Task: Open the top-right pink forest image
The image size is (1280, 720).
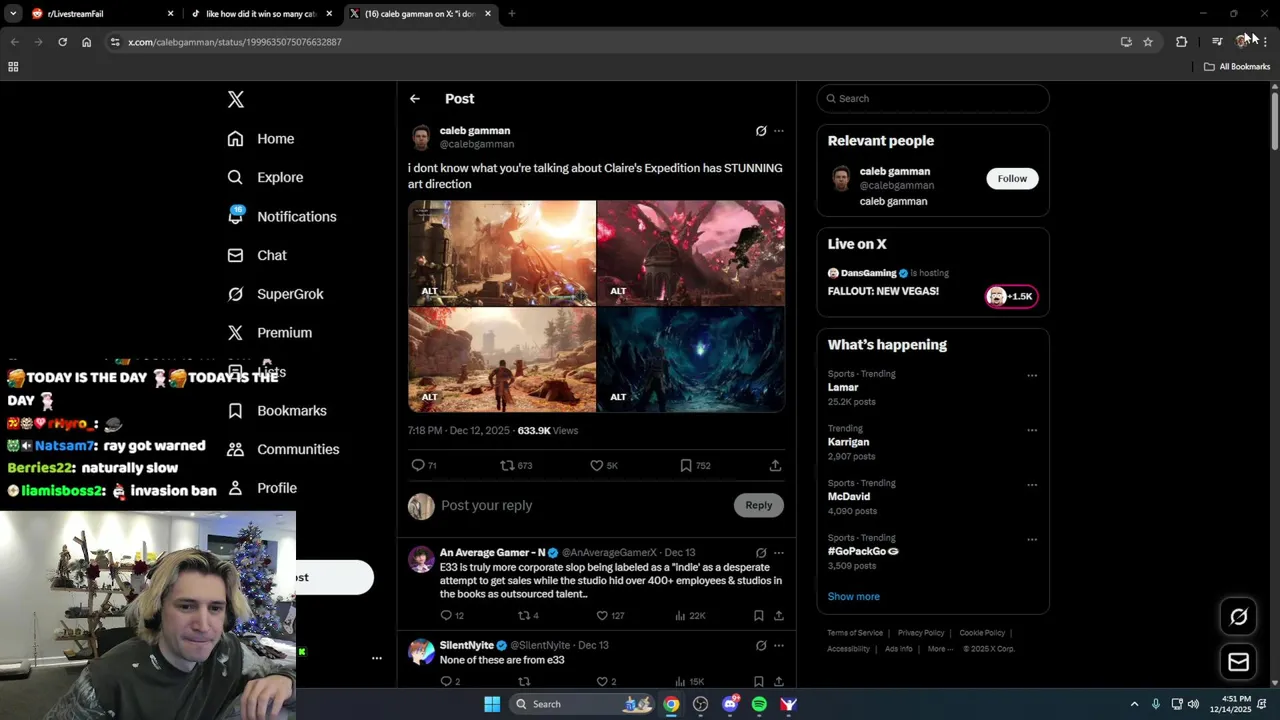Action: 691,253
